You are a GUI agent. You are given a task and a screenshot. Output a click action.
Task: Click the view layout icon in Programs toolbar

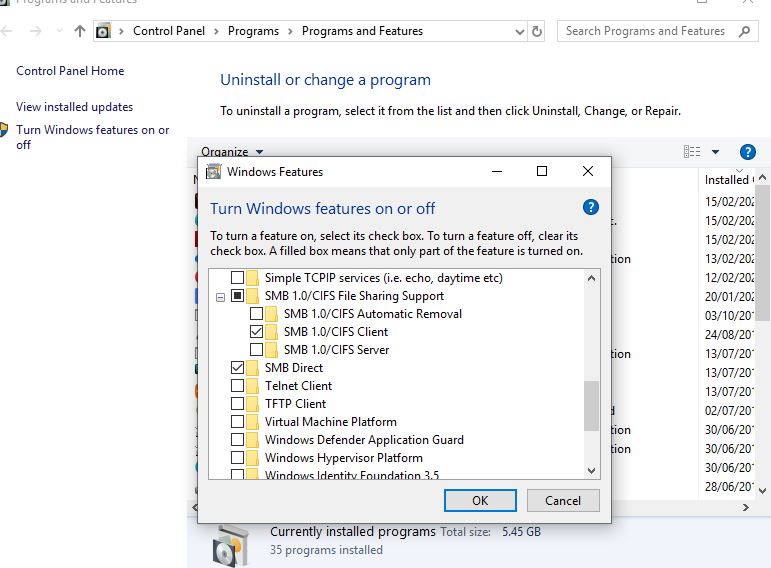[692, 152]
